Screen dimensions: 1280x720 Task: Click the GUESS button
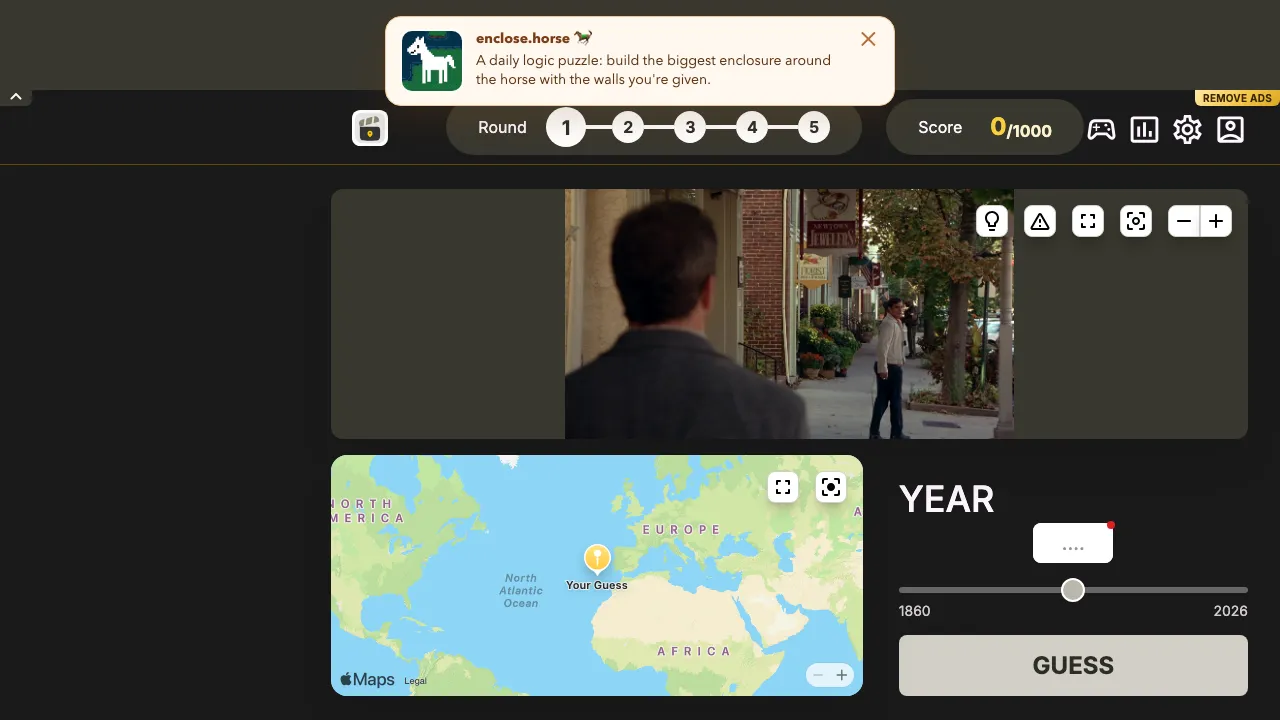1073,665
